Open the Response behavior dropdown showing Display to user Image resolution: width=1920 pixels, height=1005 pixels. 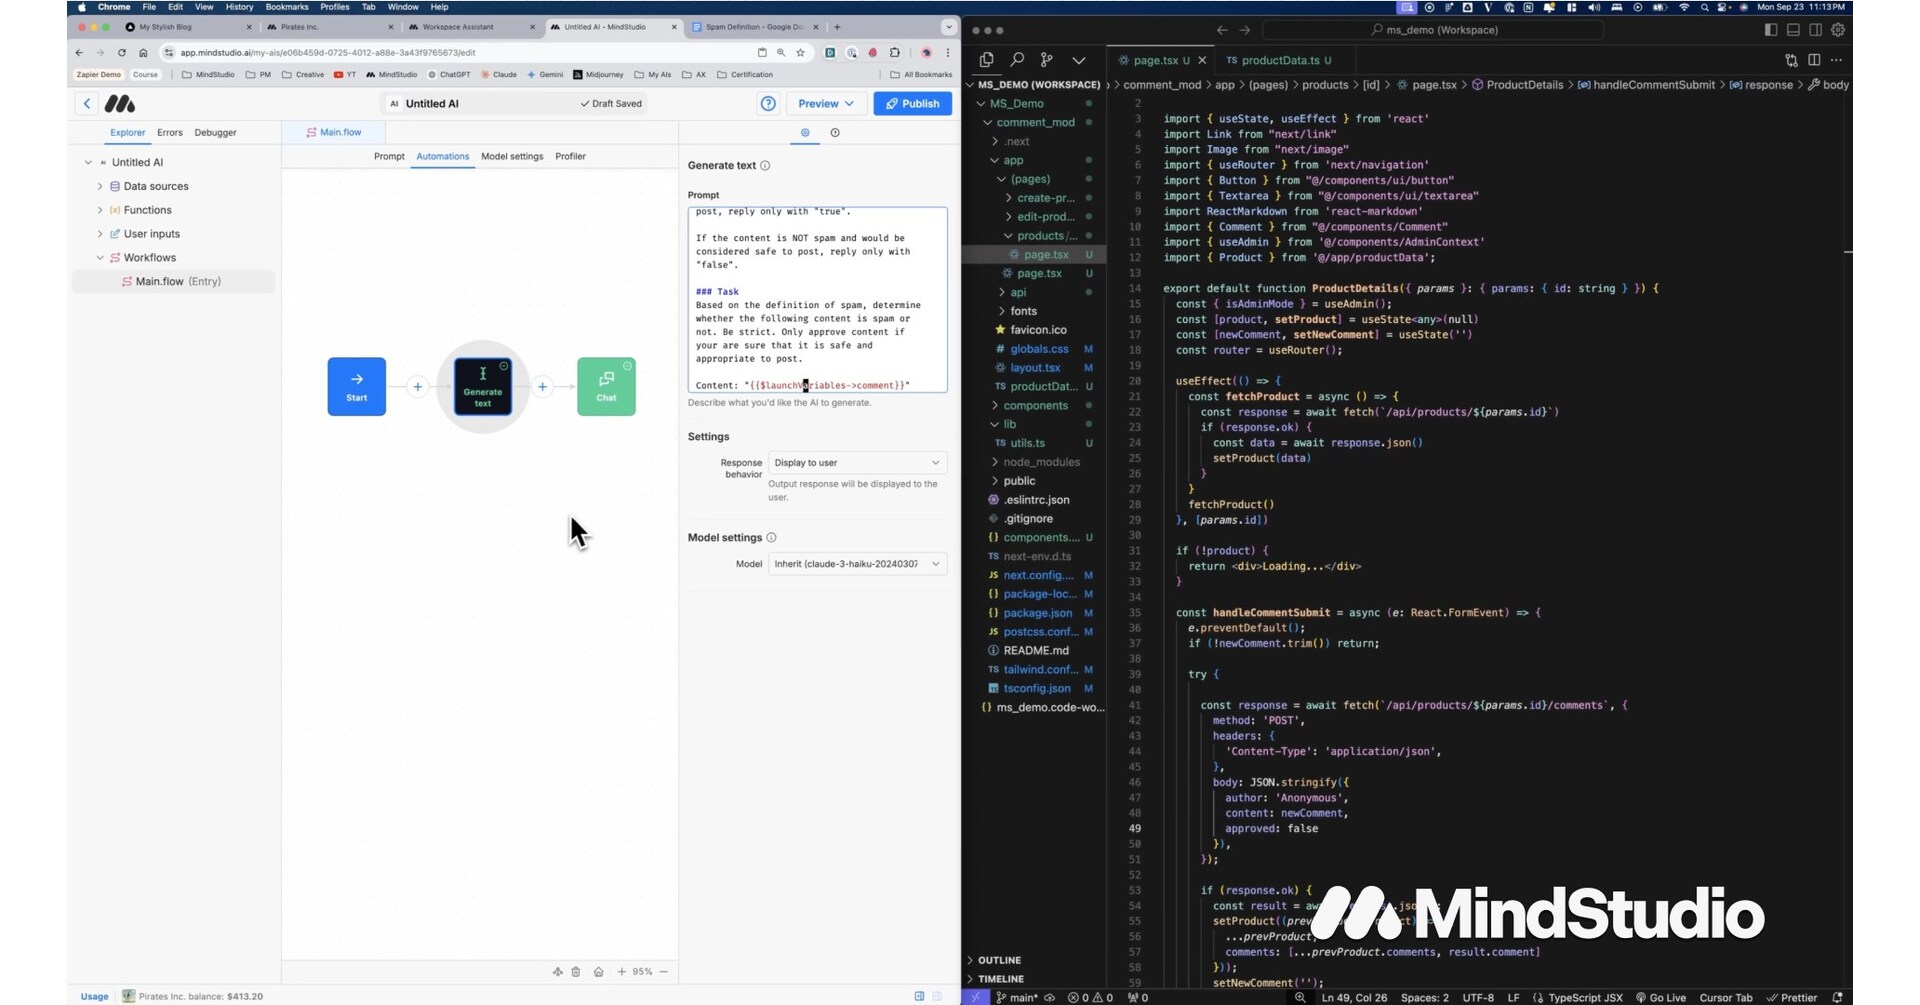pyautogui.click(x=857, y=462)
